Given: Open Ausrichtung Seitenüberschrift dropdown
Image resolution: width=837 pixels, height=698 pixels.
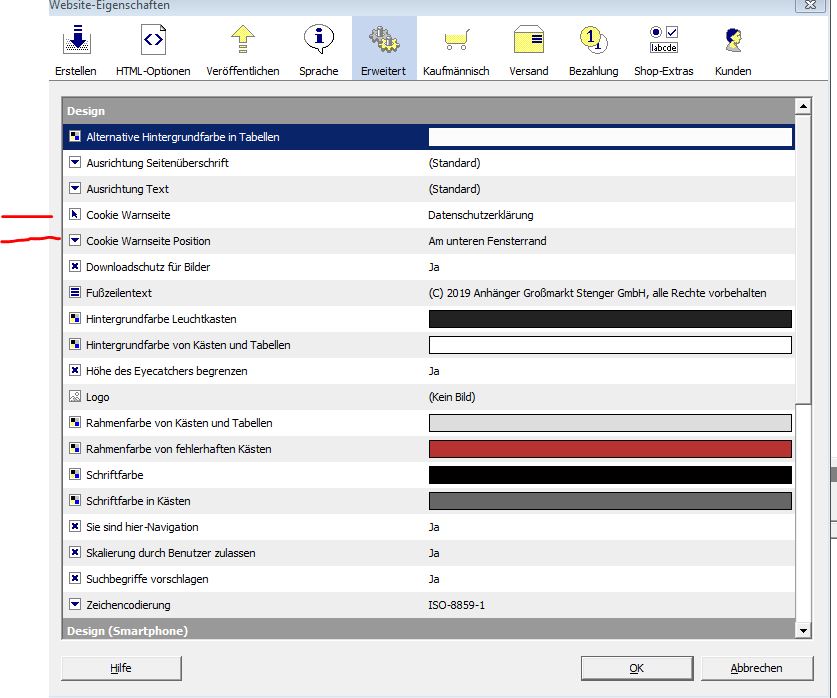Looking at the screenshot, I should tap(75, 163).
